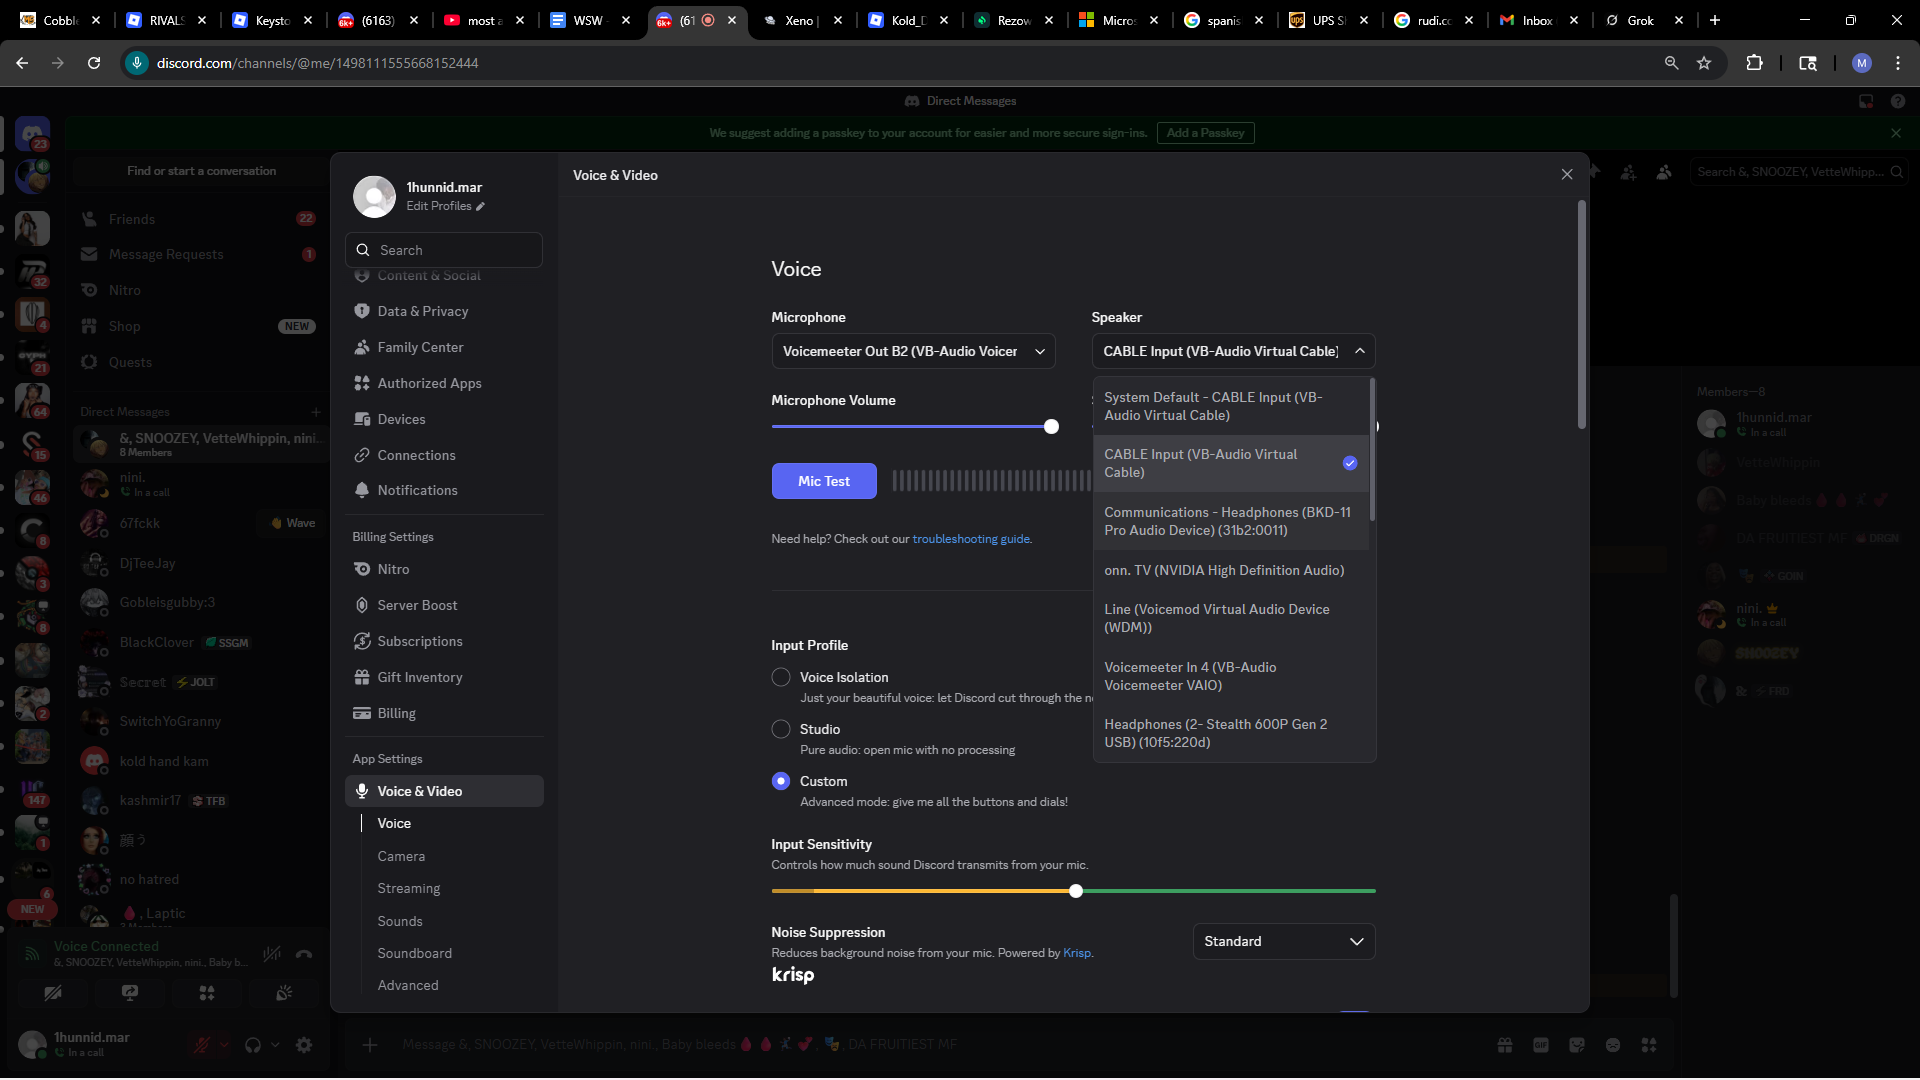Open the Noise Suppression Standard dropdown
Screen dimensions: 1920x1080
point(1284,941)
